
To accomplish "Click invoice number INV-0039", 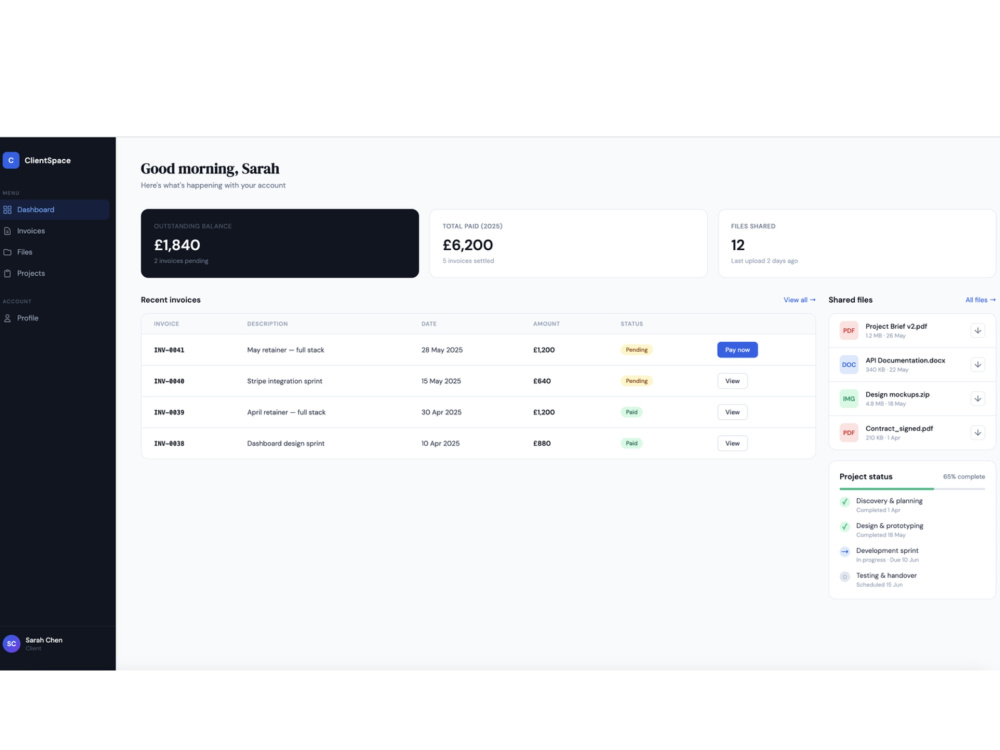I will point(169,413).
